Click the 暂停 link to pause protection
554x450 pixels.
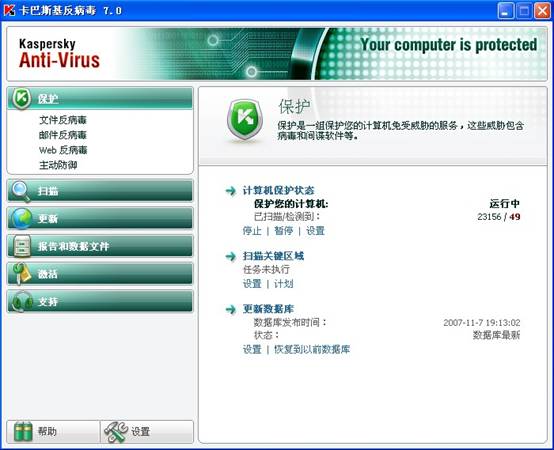[284, 231]
